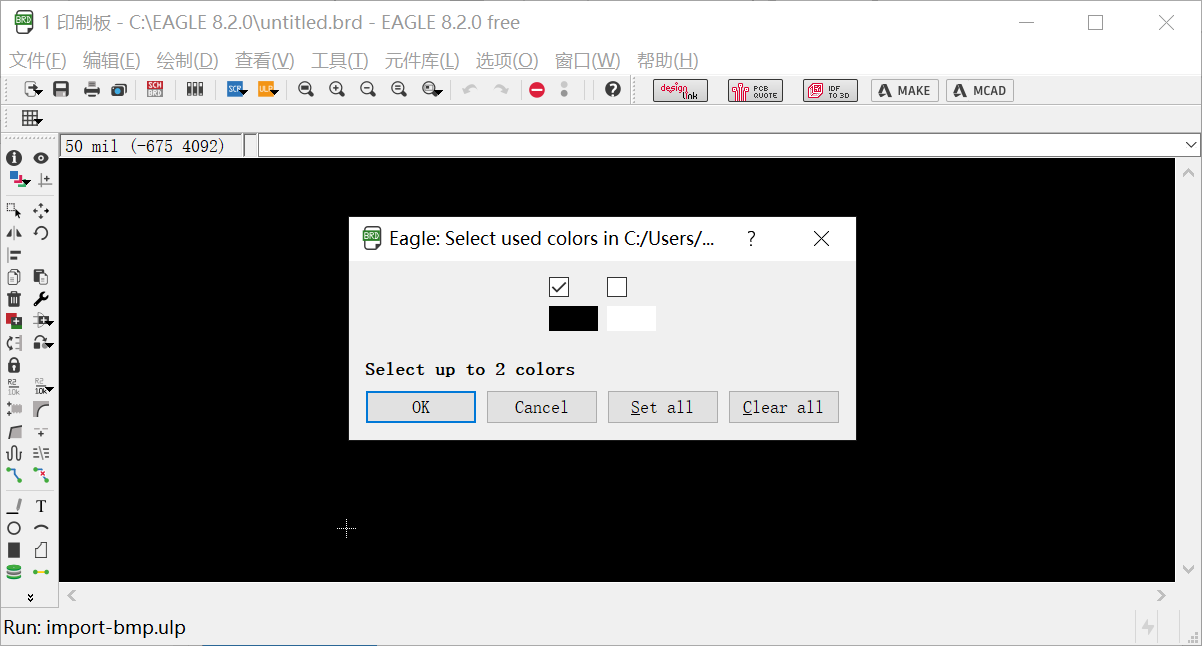
Task: Click the Zoom to fit icon
Action: 306,89
